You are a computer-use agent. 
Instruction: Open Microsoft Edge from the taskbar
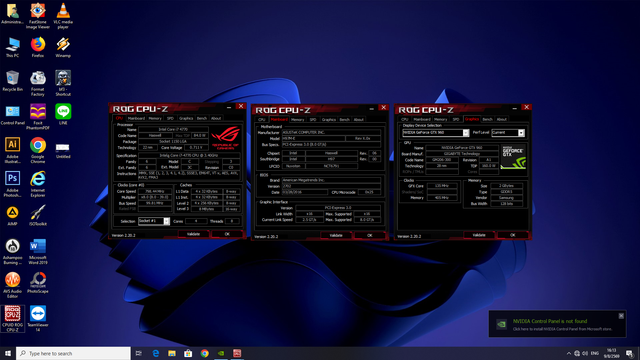point(156,353)
